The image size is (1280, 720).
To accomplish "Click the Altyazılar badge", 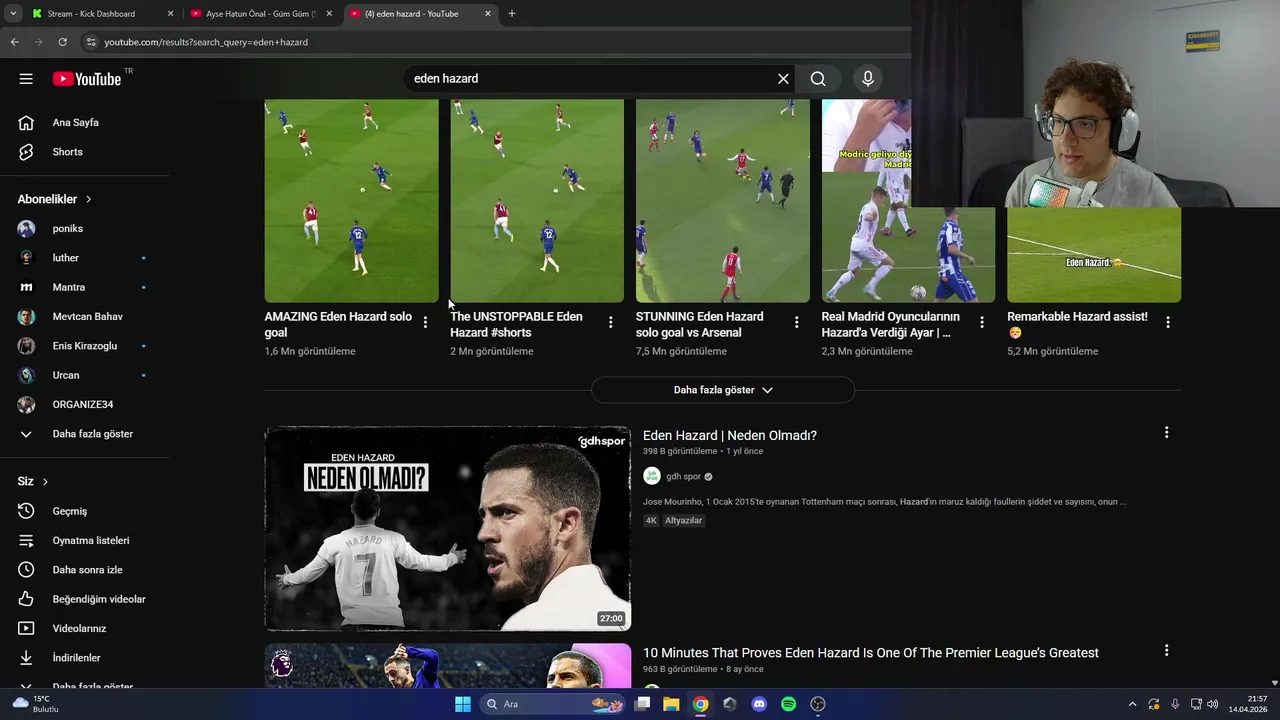I will (x=684, y=521).
